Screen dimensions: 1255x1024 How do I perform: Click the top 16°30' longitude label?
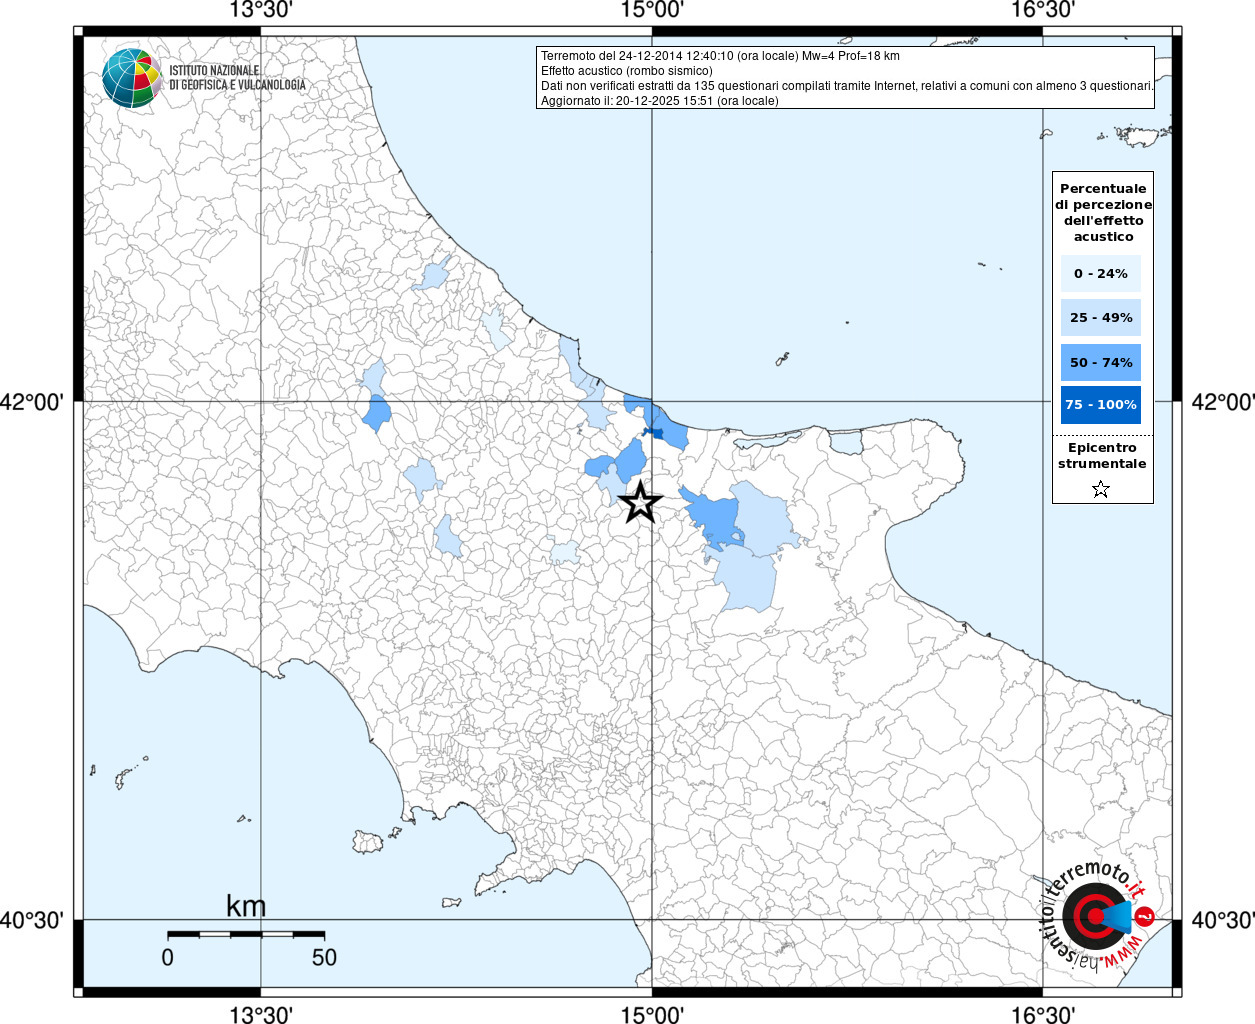tap(1043, 10)
